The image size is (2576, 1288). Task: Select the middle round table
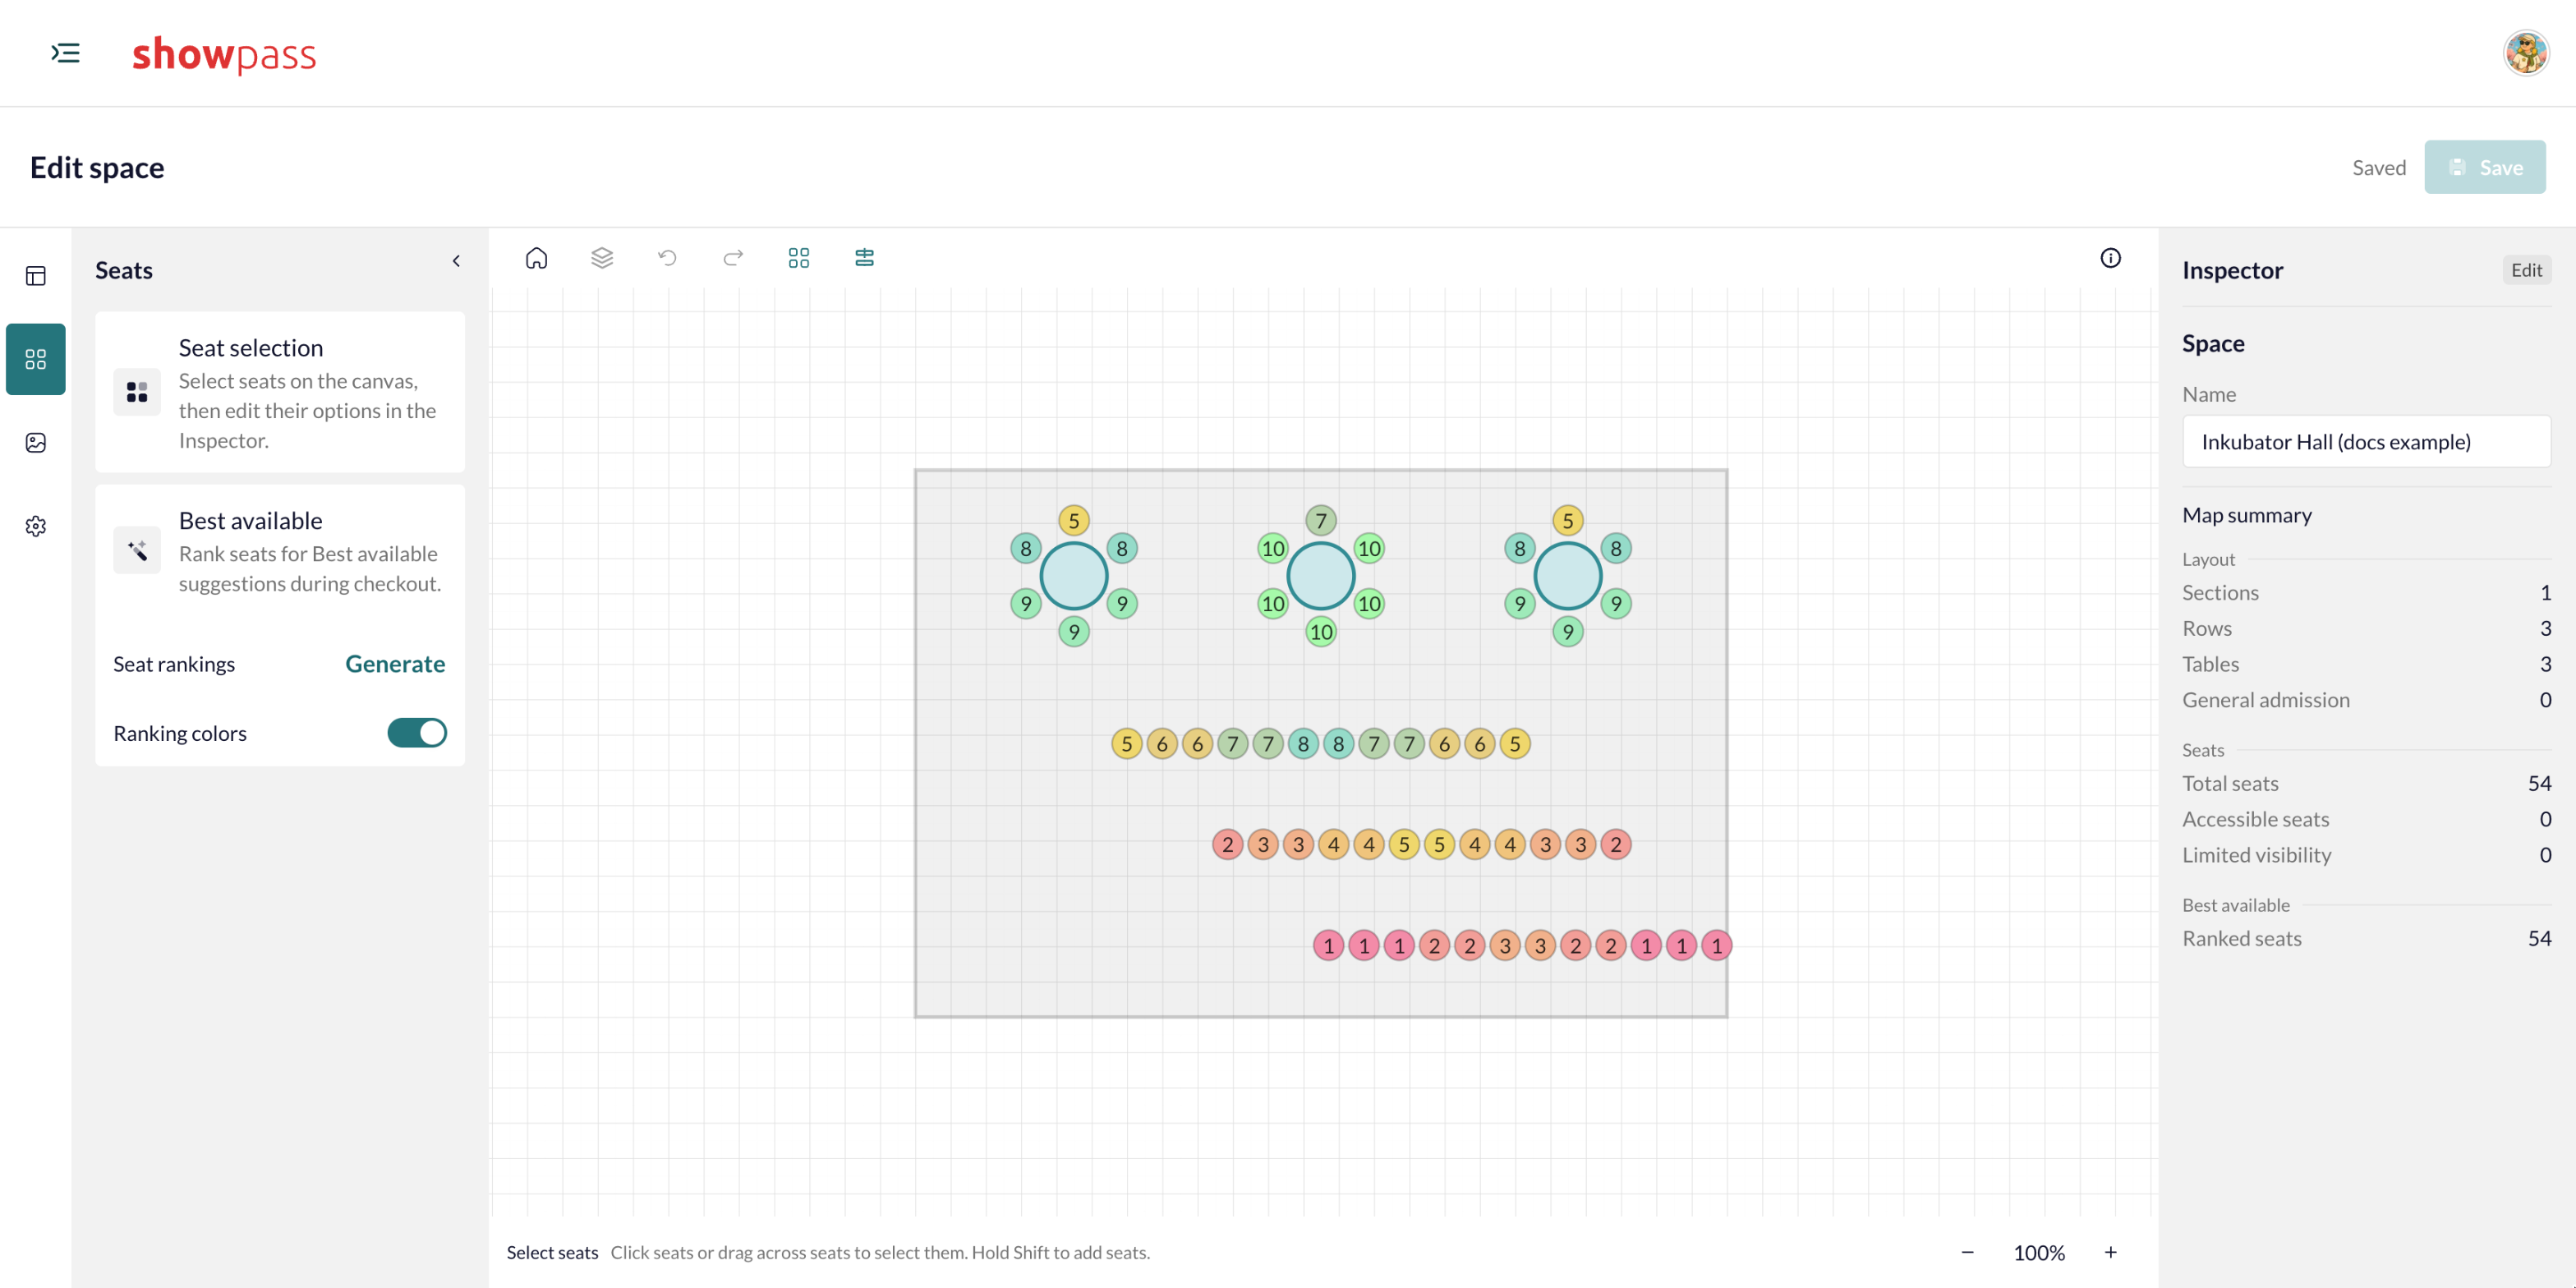tap(1320, 576)
